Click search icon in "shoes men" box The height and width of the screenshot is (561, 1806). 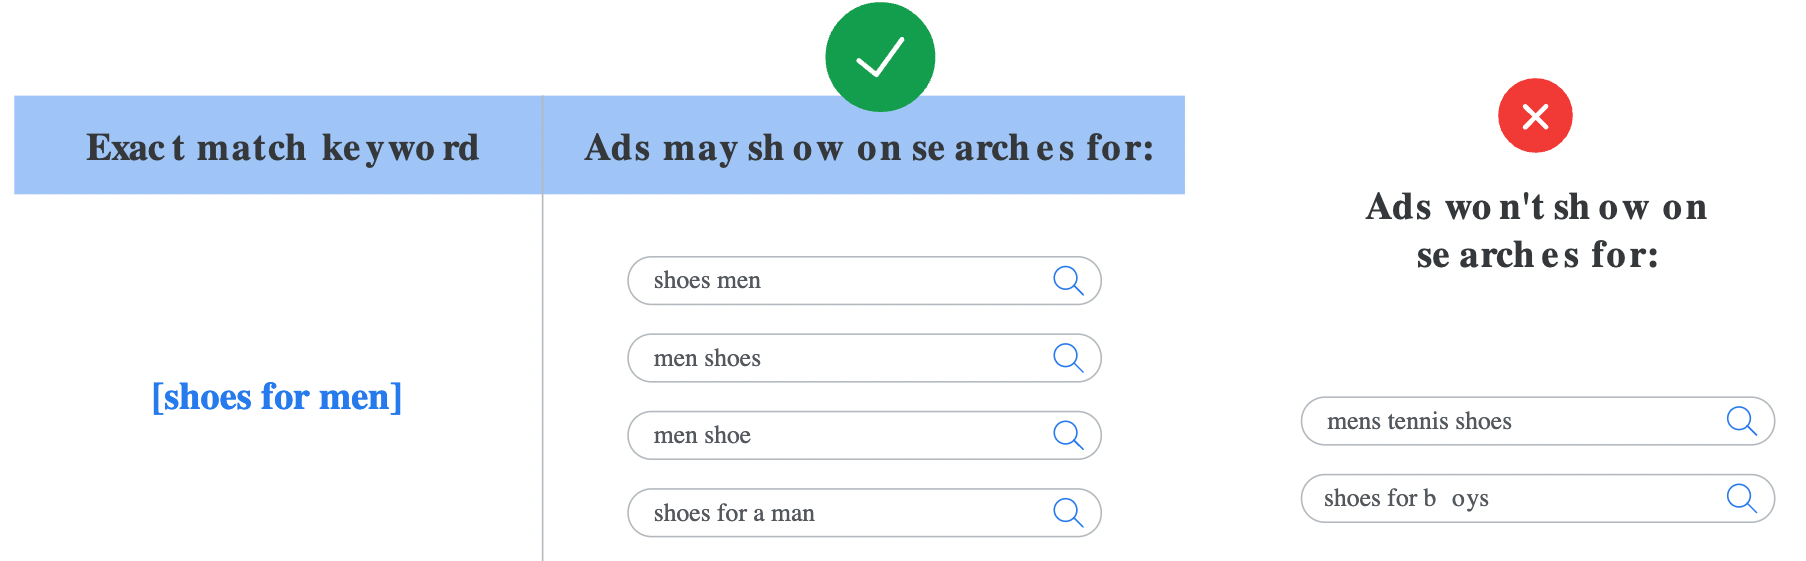tap(1068, 281)
